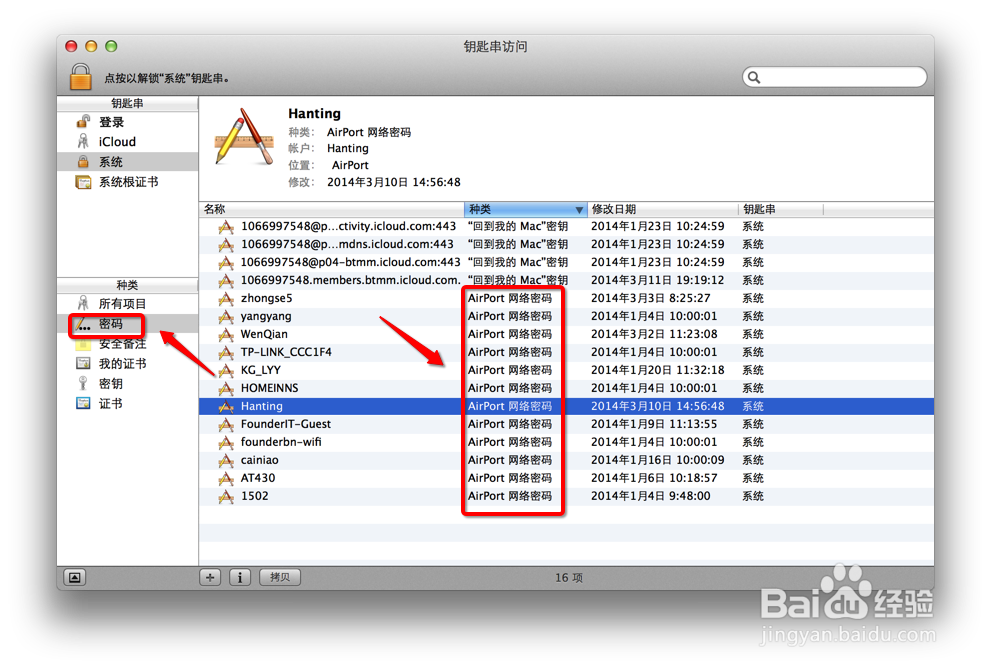
Task: Open the info button for Hanting
Action: pos(239,577)
